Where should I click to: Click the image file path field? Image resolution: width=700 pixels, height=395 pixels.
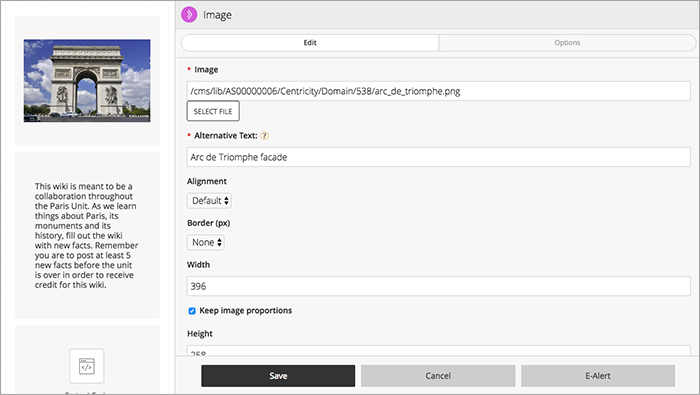pyautogui.click(x=438, y=91)
